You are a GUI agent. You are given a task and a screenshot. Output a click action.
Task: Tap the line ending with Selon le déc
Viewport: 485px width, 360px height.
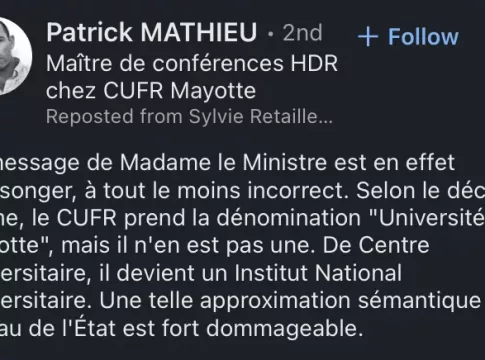point(242,191)
